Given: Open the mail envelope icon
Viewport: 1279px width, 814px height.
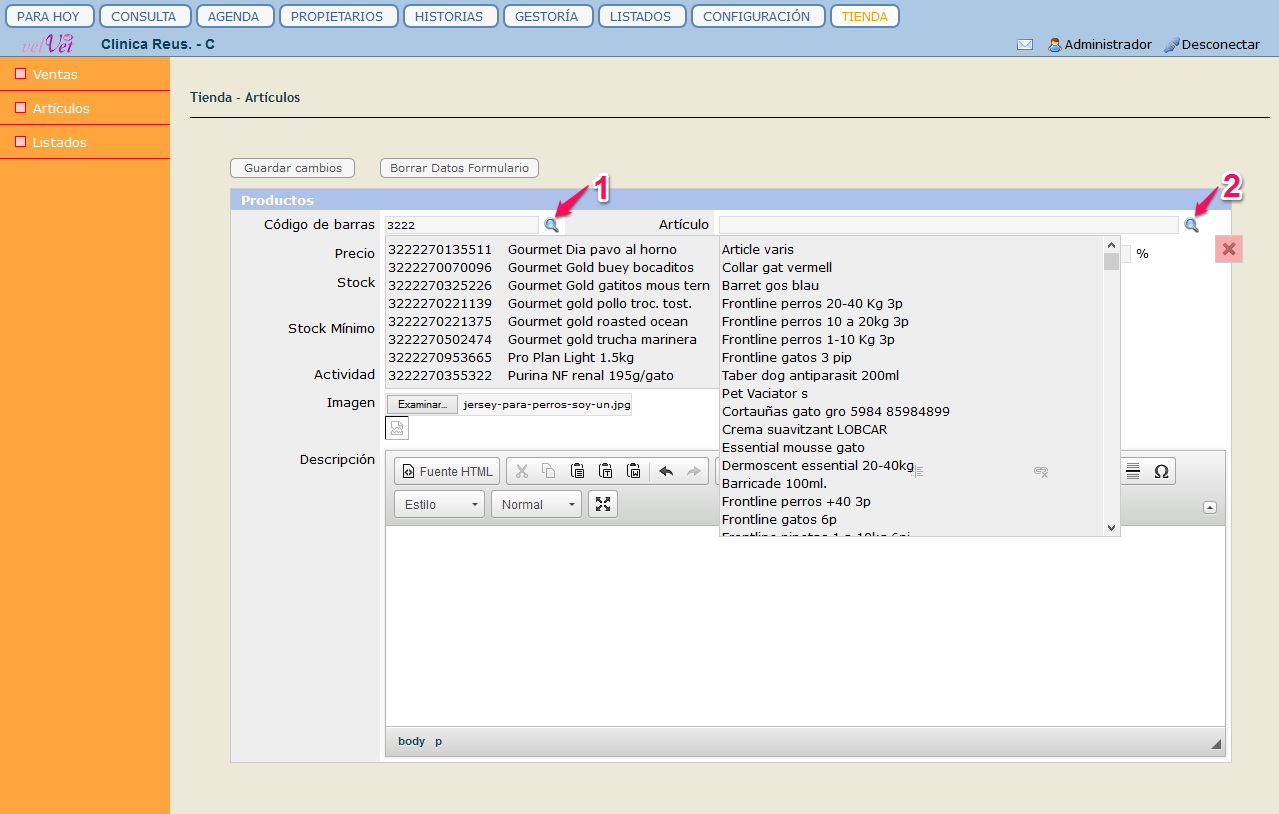Looking at the screenshot, I should [x=1025, y=45].
